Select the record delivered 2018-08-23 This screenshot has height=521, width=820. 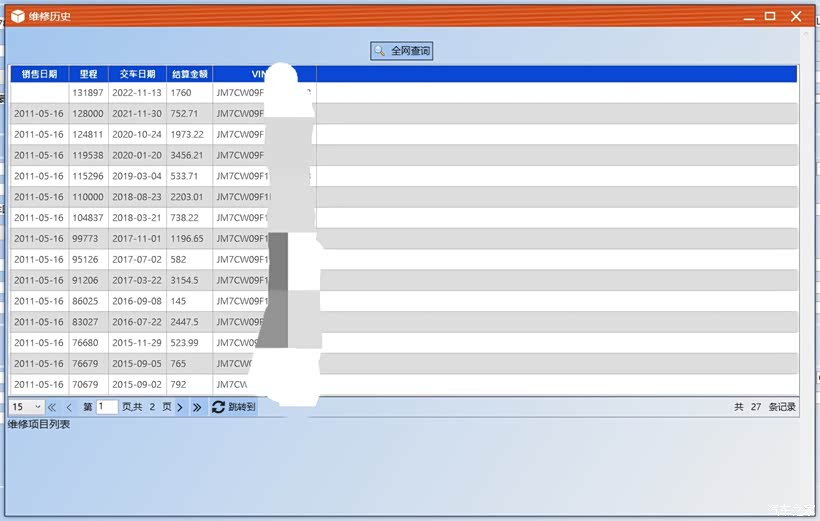click(x=136, y=197)
